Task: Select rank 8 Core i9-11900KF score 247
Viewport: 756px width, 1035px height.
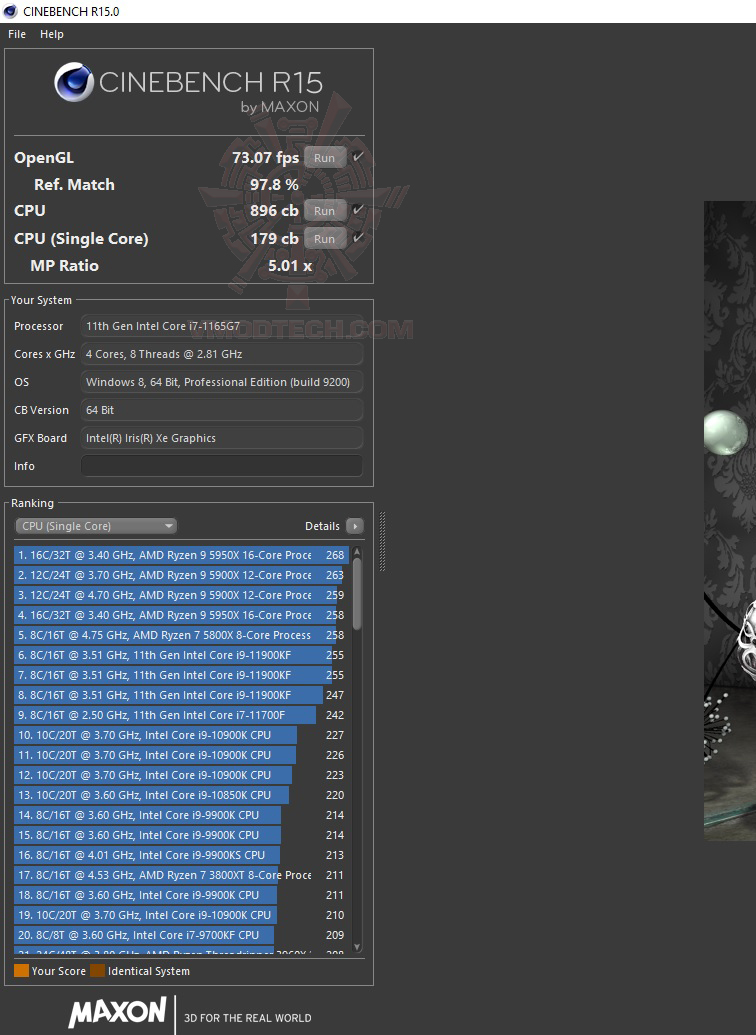Action: point(182,695)
